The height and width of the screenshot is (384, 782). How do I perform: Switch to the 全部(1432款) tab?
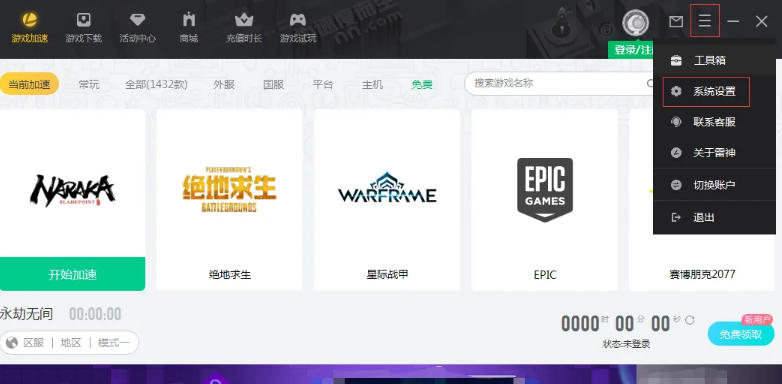tap(157, 85)
